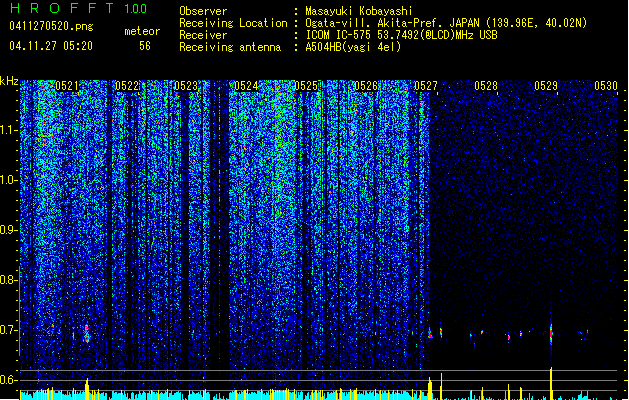The width and height of the screenshot is (629, 400).
Task: Click the ICOM IC-575 receiver text
Action: point(401,35)
